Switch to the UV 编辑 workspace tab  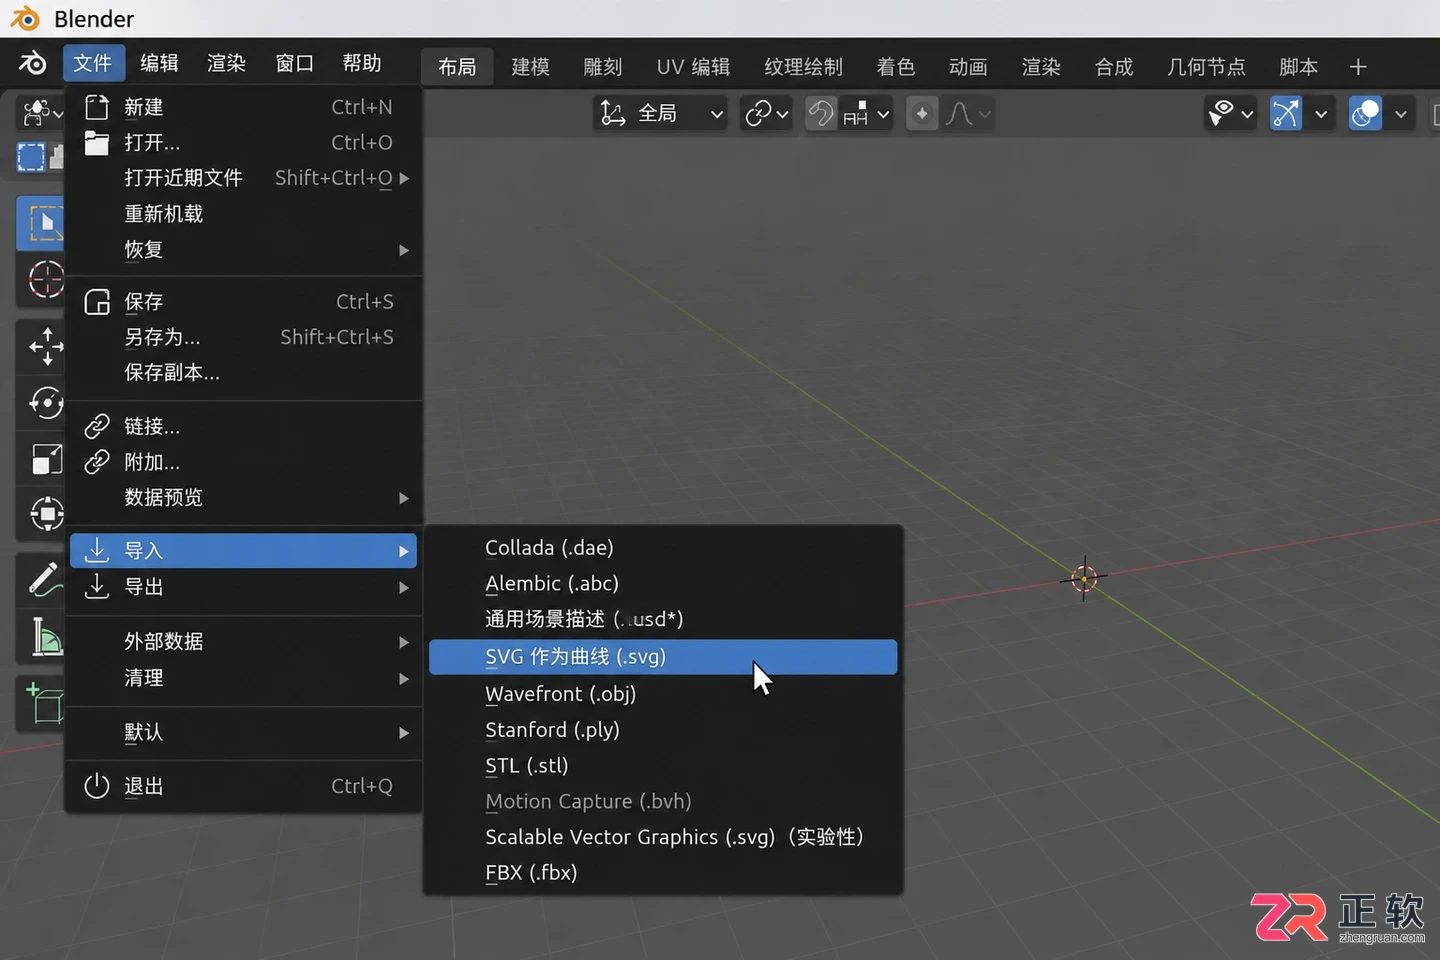(693, 67)
